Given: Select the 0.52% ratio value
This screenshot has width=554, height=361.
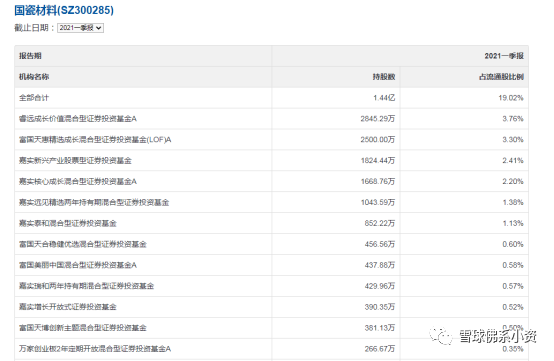Looking at the screenshot, I should [x=513, y=307].
